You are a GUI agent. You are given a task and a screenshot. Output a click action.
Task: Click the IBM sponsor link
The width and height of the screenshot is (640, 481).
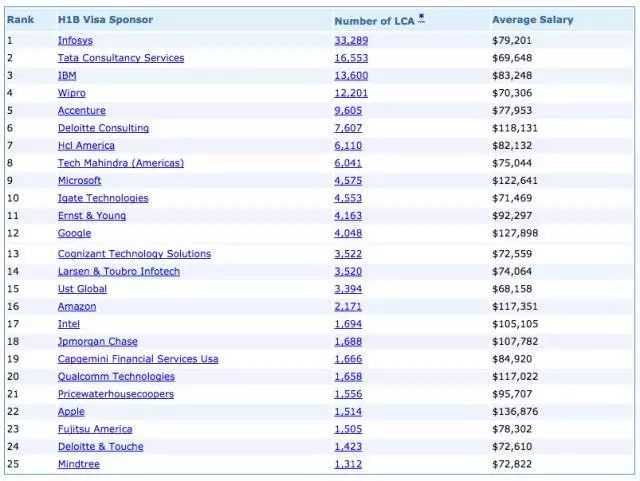pos(67,76)
